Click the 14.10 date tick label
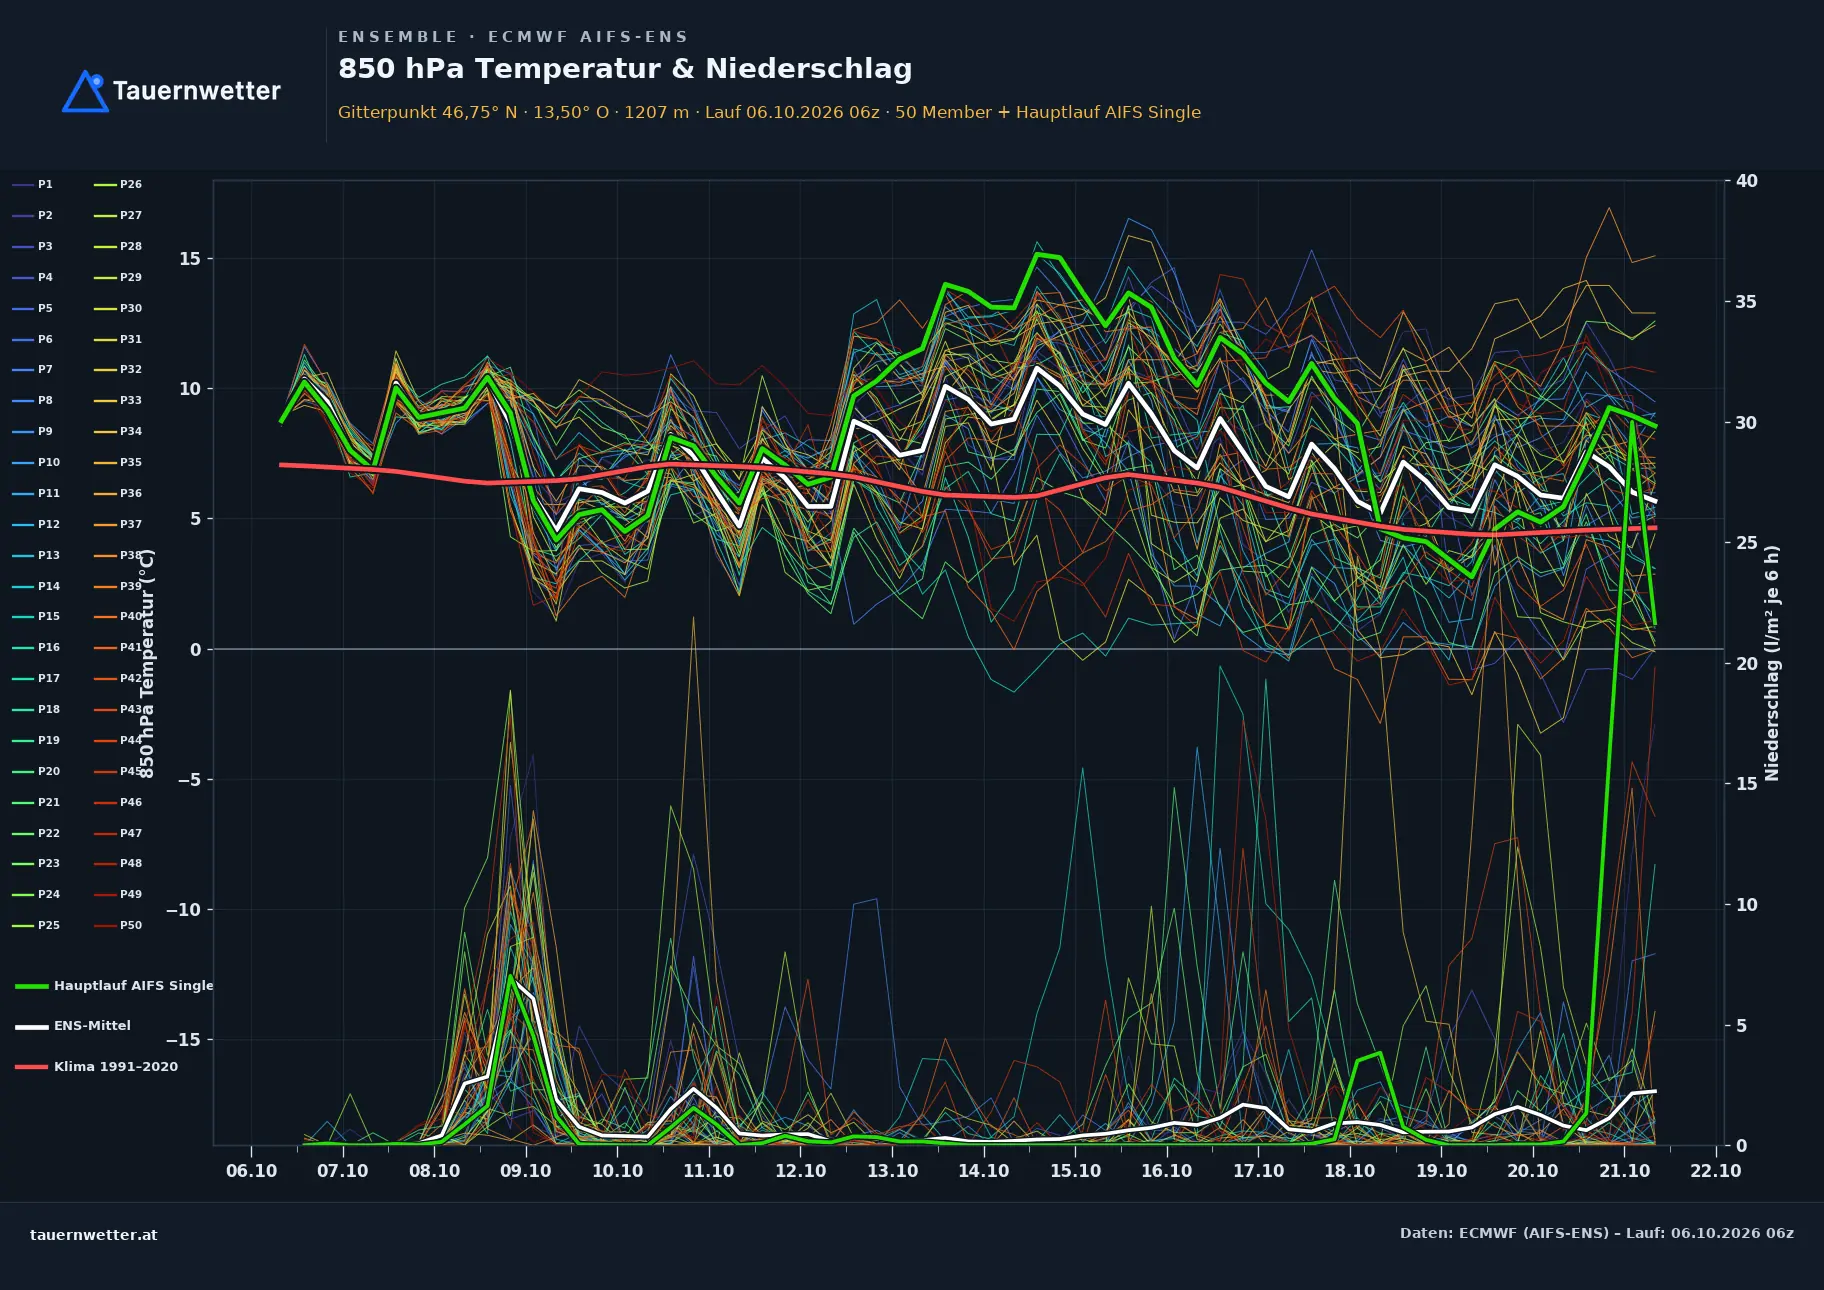Image resolution: width=1824 pixels, height=1290 pixels. pyautogui.click(x=984, y=1171)
